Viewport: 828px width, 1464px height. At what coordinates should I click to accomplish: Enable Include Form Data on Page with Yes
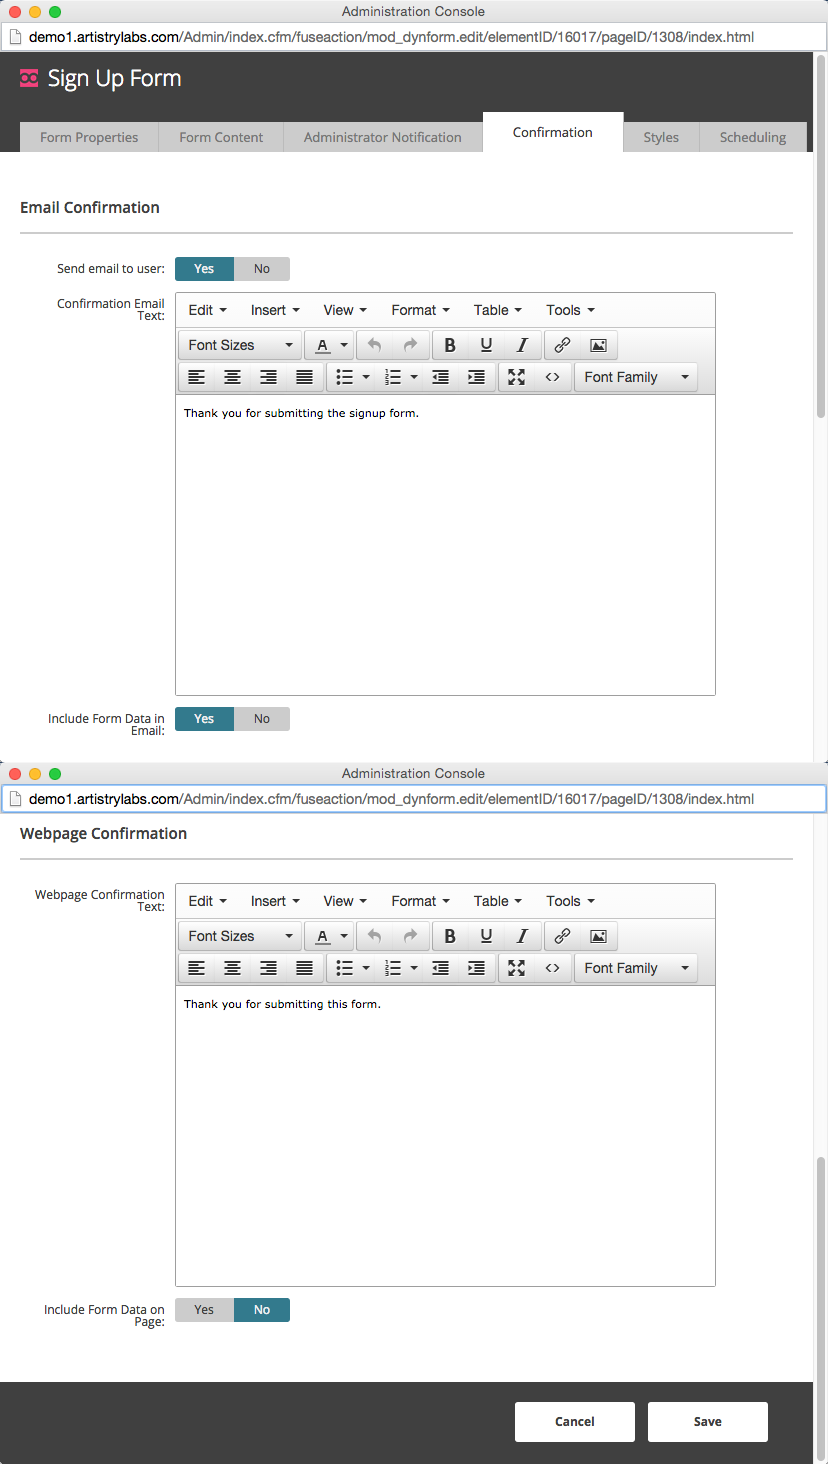(x=204, y=1310)
